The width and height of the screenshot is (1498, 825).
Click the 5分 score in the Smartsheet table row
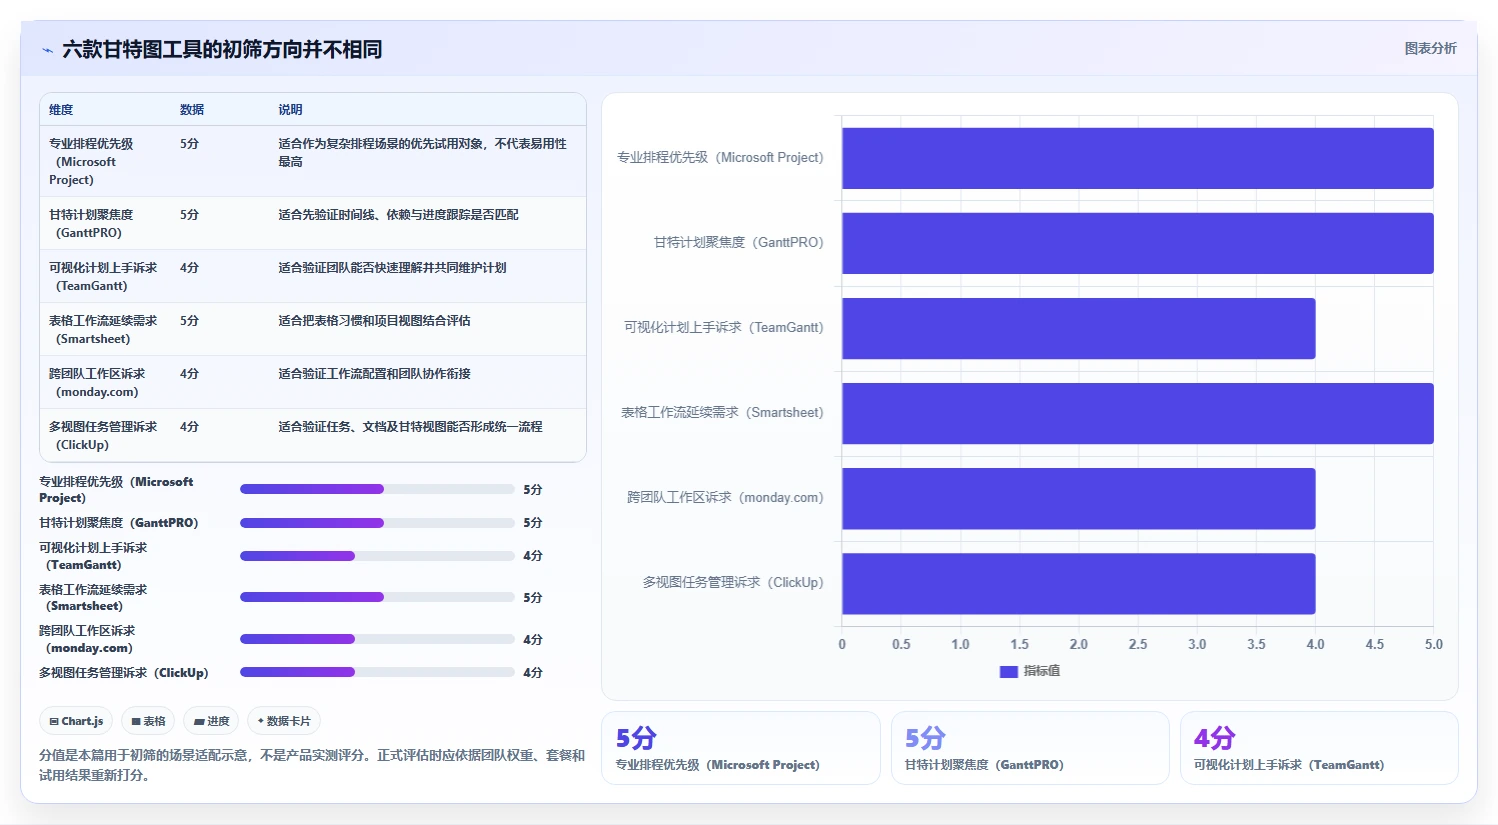point(189,321)
